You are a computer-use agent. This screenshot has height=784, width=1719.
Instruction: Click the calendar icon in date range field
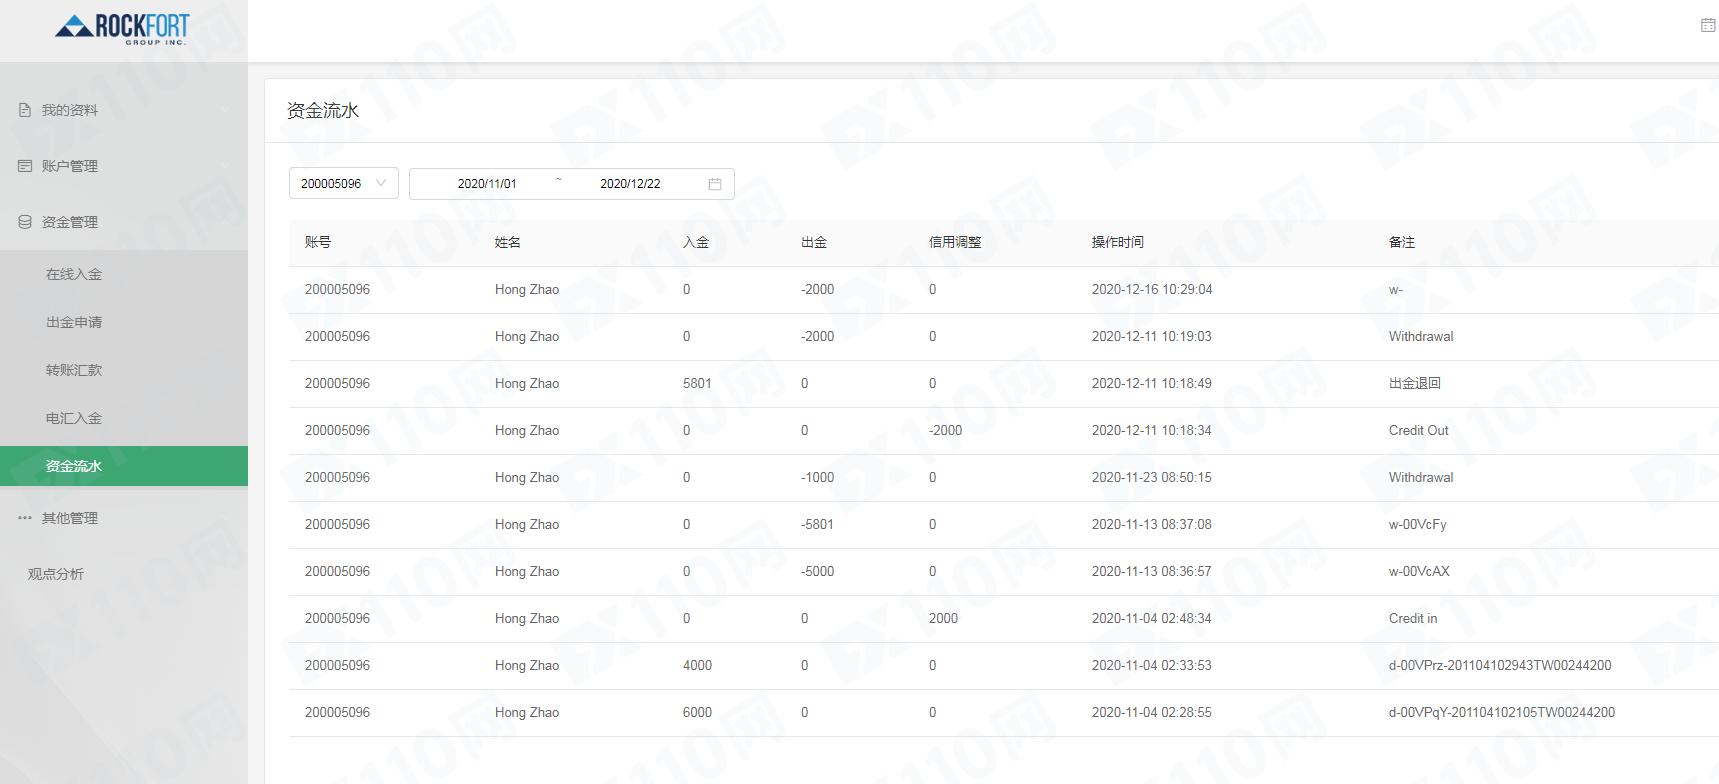tap(715, 184)
